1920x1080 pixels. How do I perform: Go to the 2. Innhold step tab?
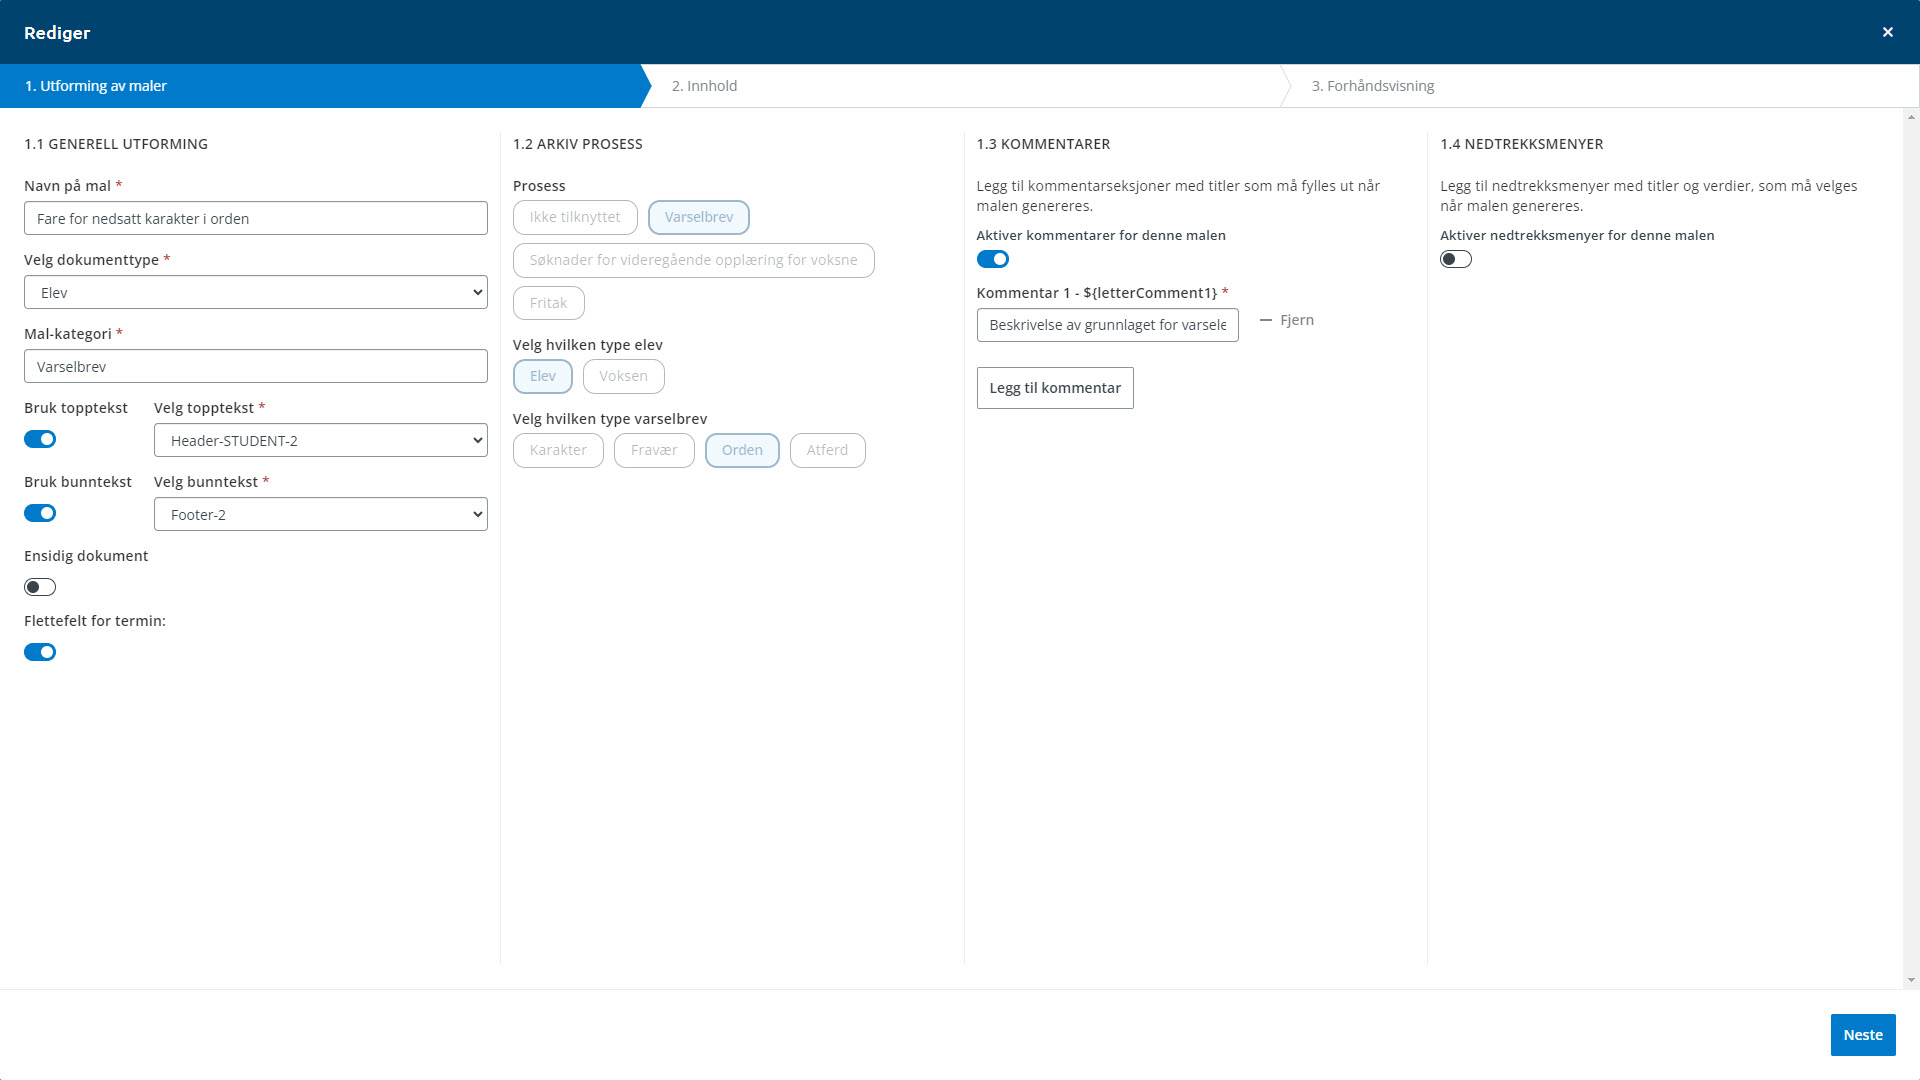(x=704, y=86)
